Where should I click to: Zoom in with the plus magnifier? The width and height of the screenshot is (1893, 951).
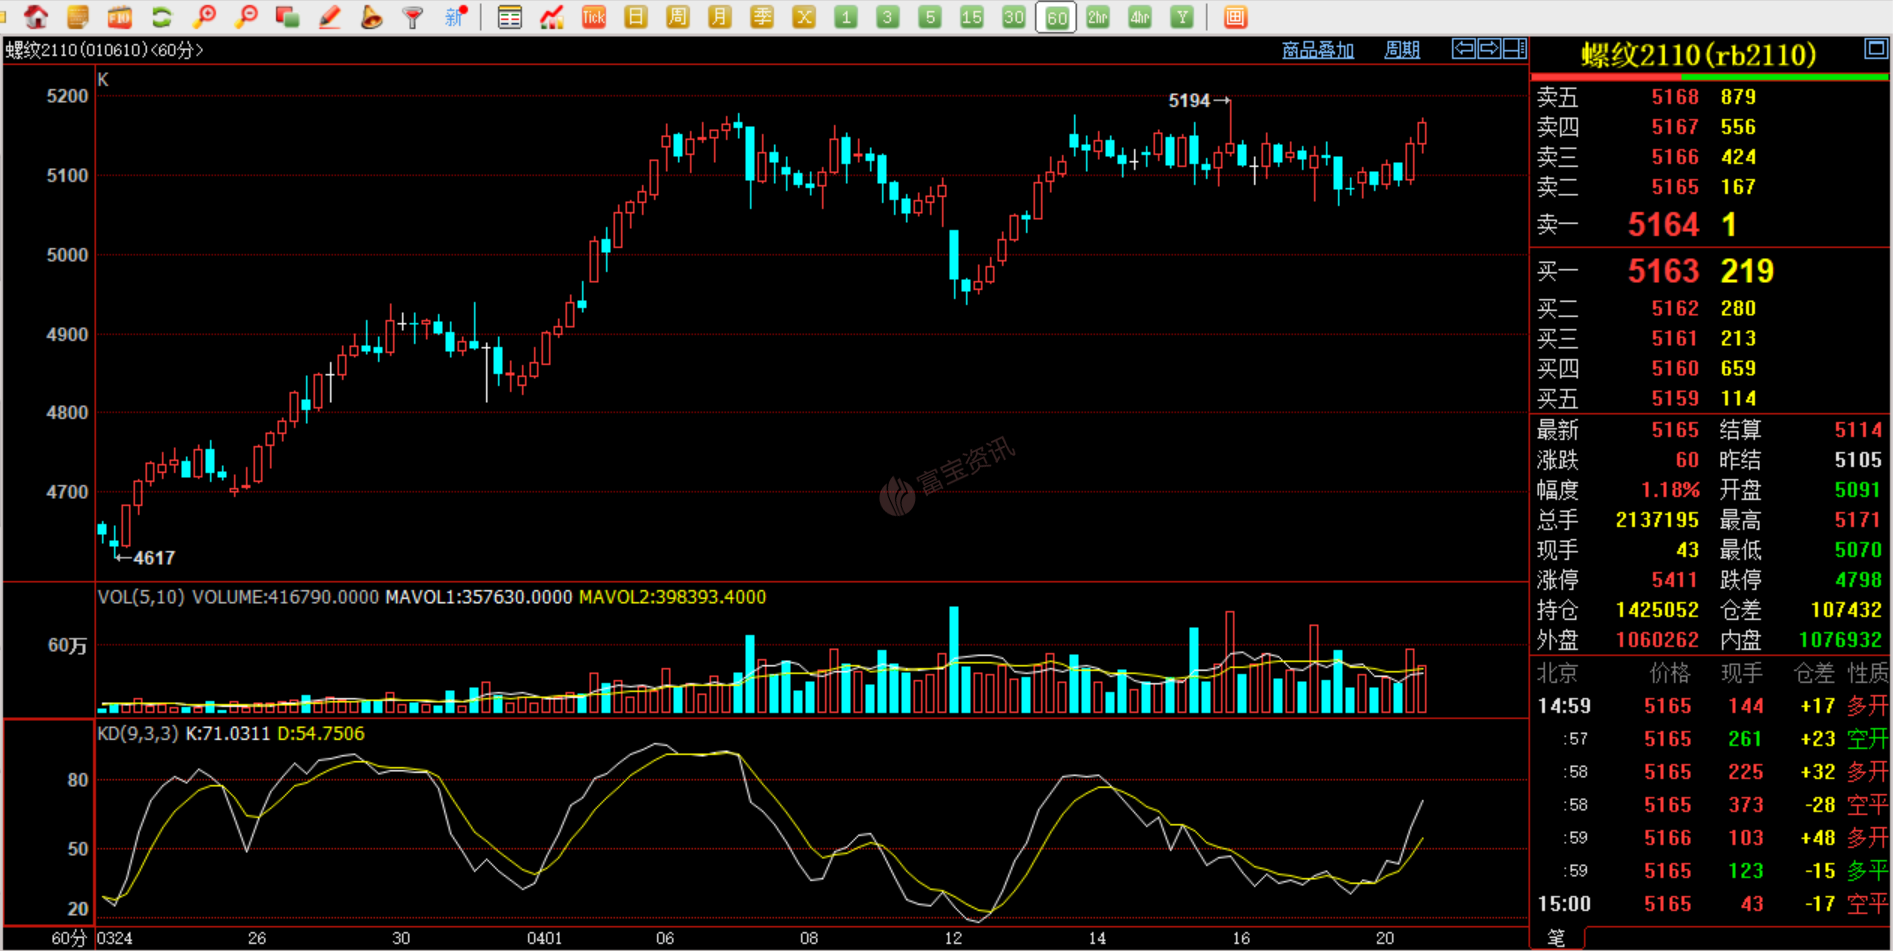pyautogui.click(x=204, y=17)
